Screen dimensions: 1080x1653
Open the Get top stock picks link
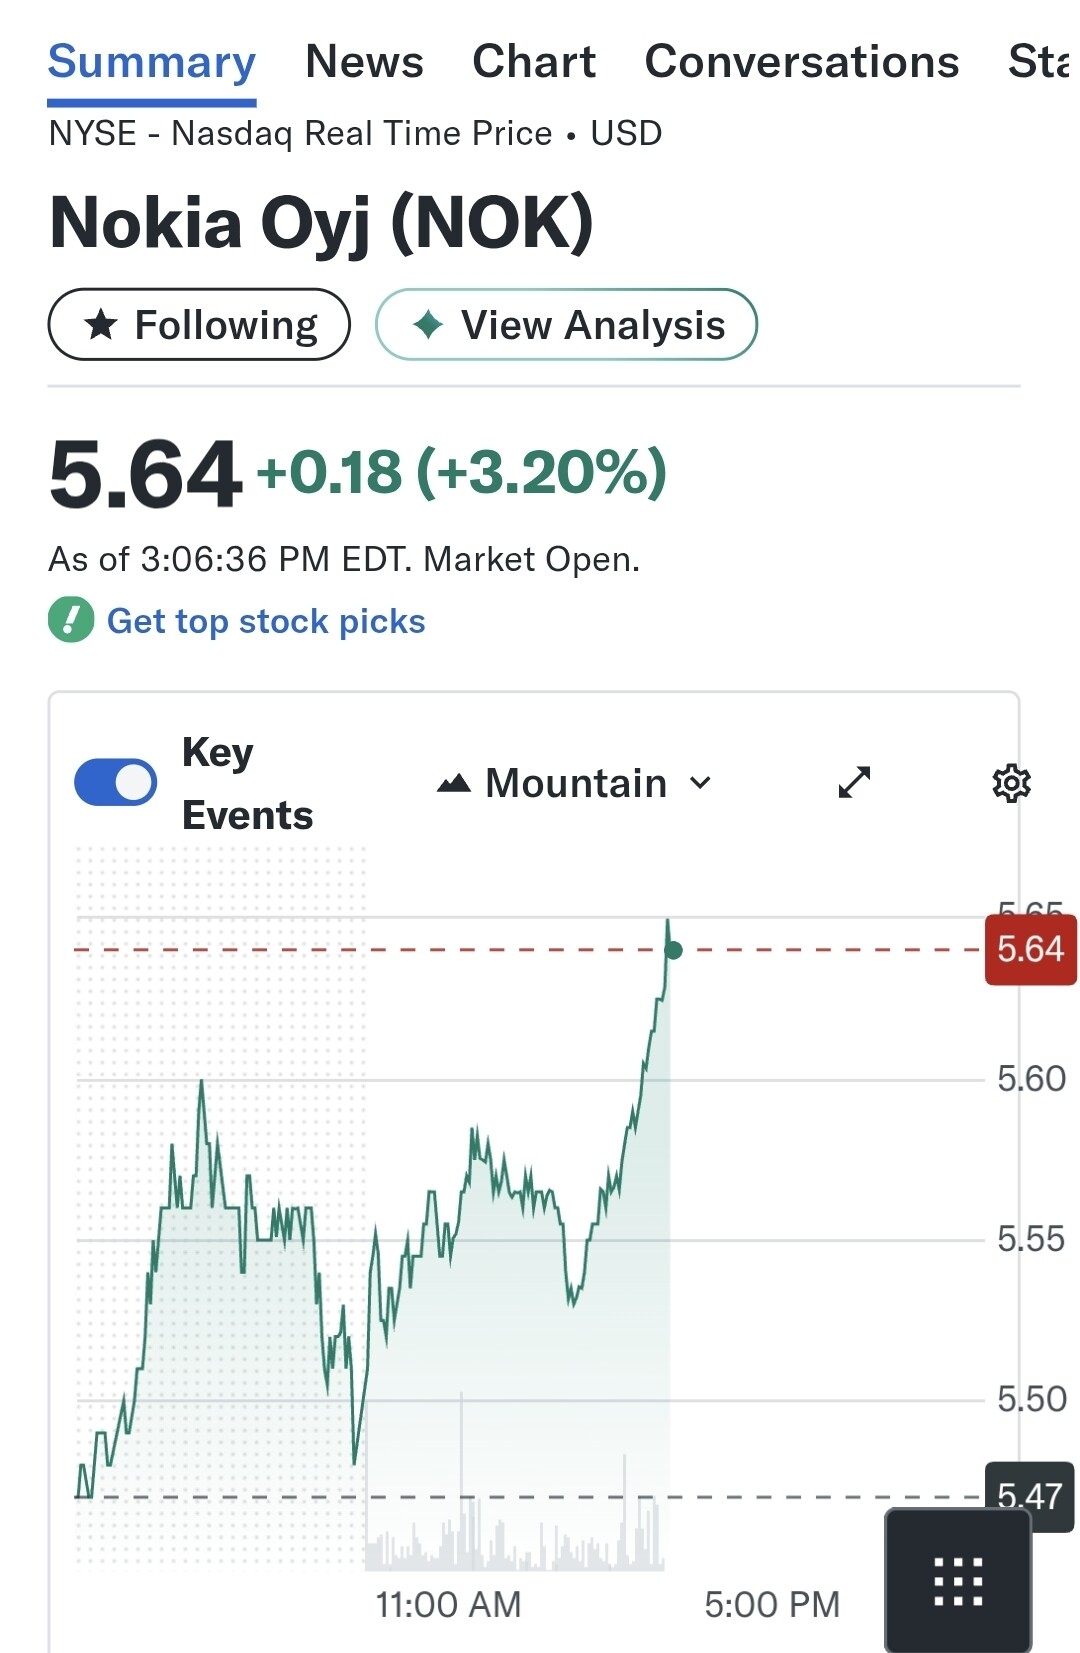266,621
